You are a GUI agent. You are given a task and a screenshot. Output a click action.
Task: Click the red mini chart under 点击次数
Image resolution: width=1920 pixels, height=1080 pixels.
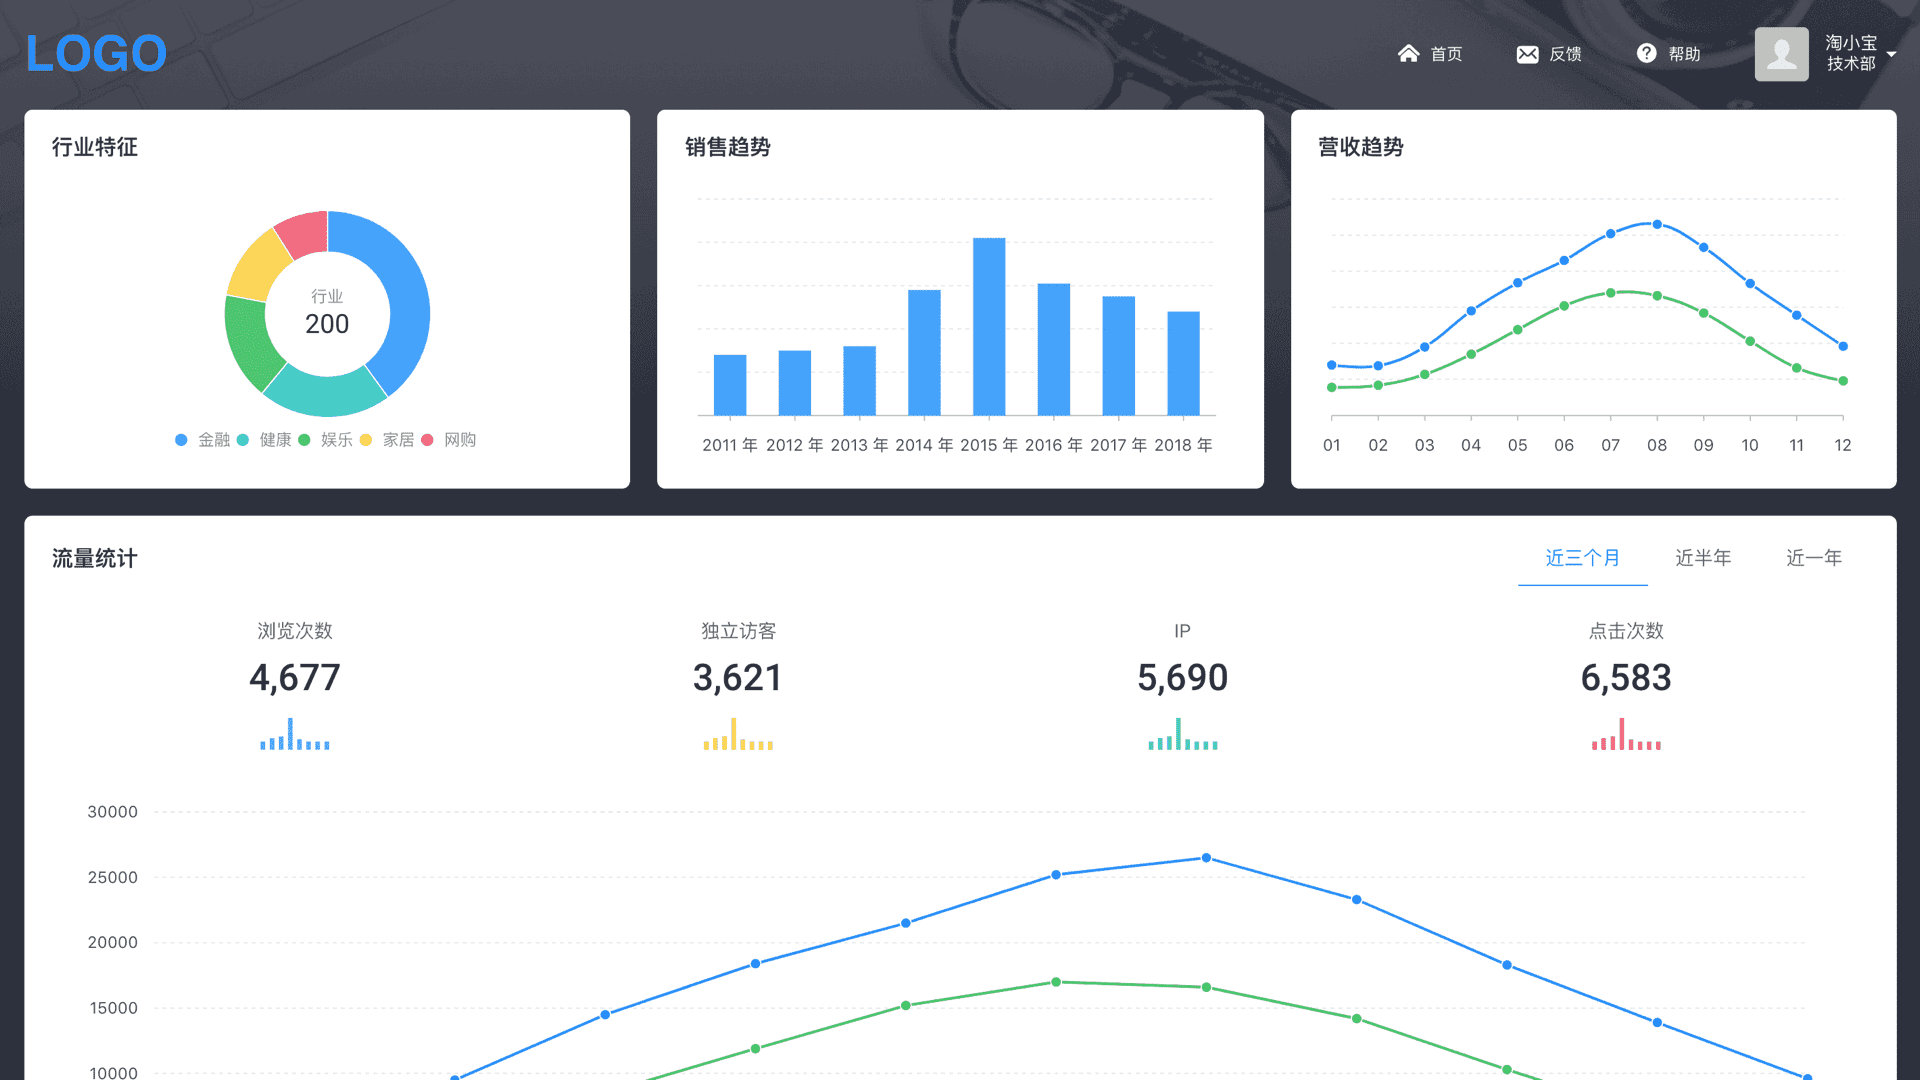[x=1626, y=734]
